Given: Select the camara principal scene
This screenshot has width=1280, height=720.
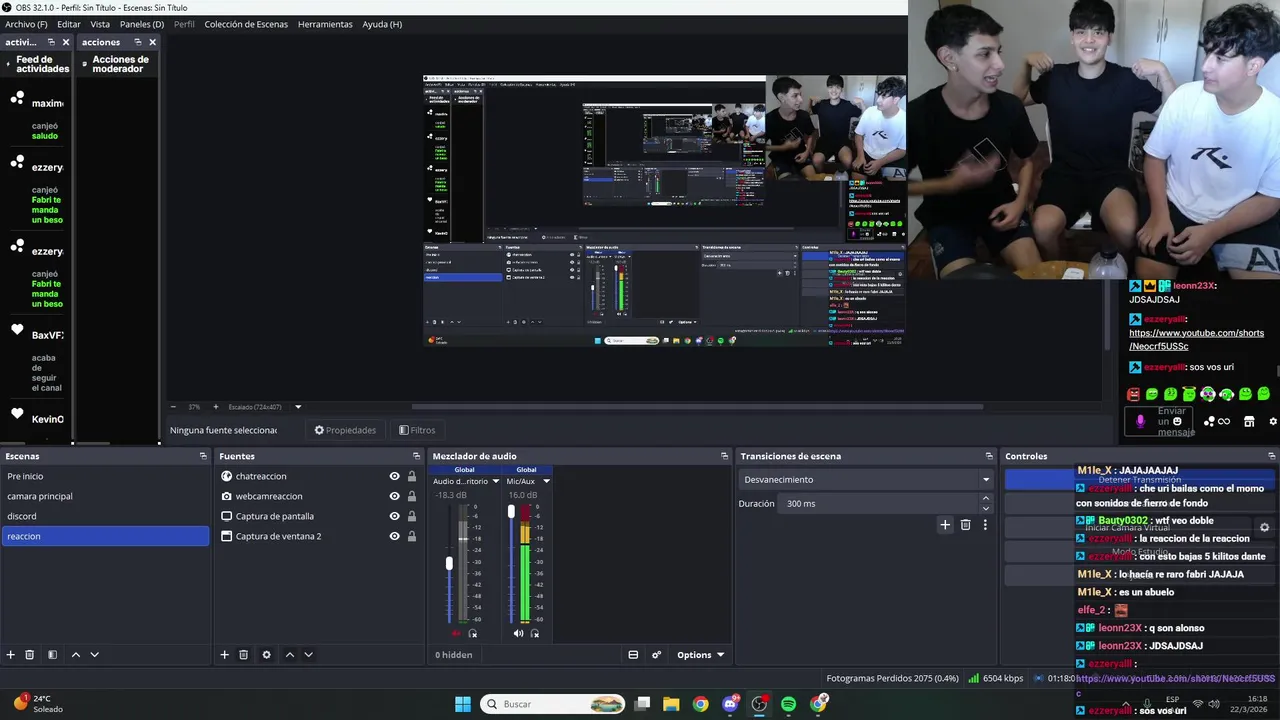Looking at the screenshot, I should 105,496.
